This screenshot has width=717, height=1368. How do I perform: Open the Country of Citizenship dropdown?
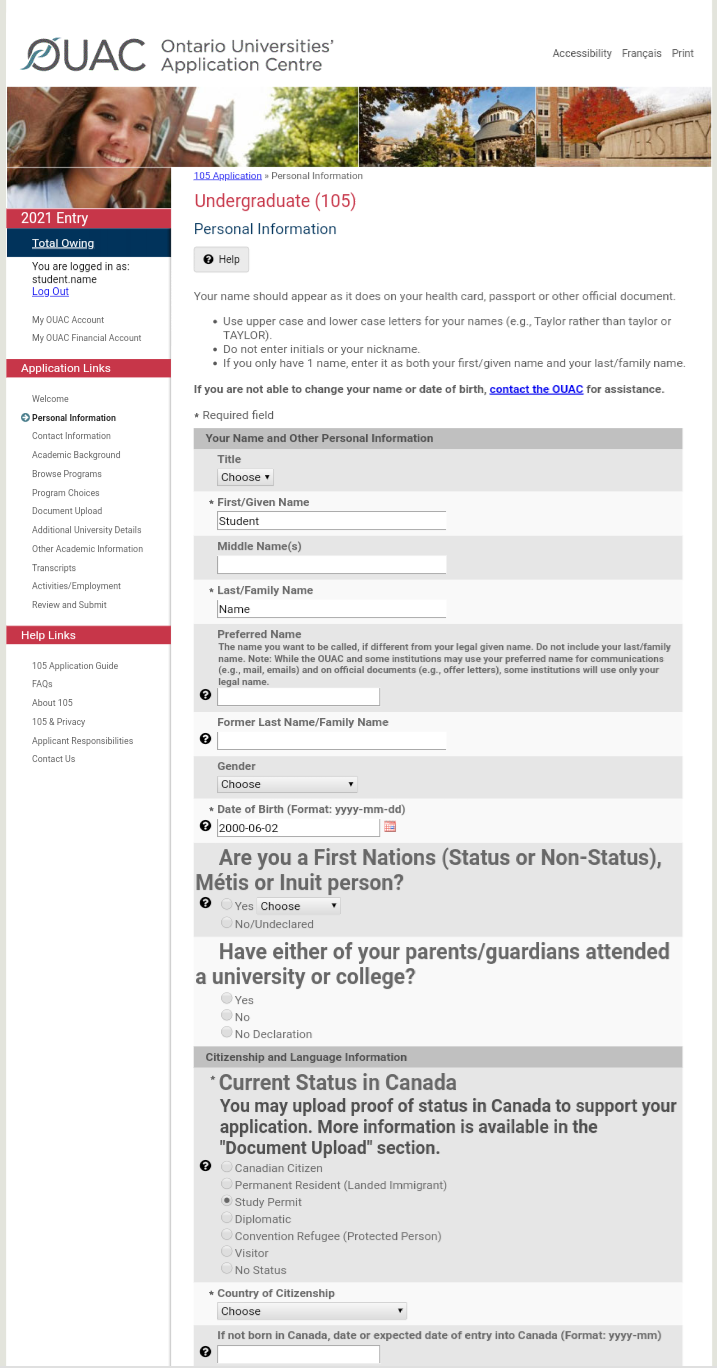click(311, 1310)
